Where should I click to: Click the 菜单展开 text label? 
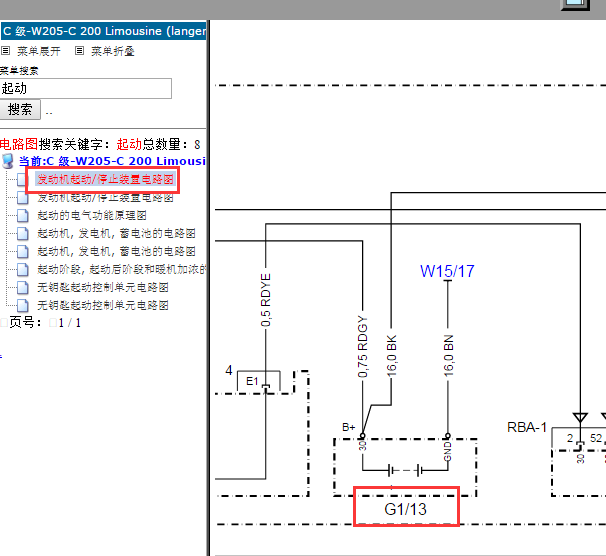click(x=39, y=51)
